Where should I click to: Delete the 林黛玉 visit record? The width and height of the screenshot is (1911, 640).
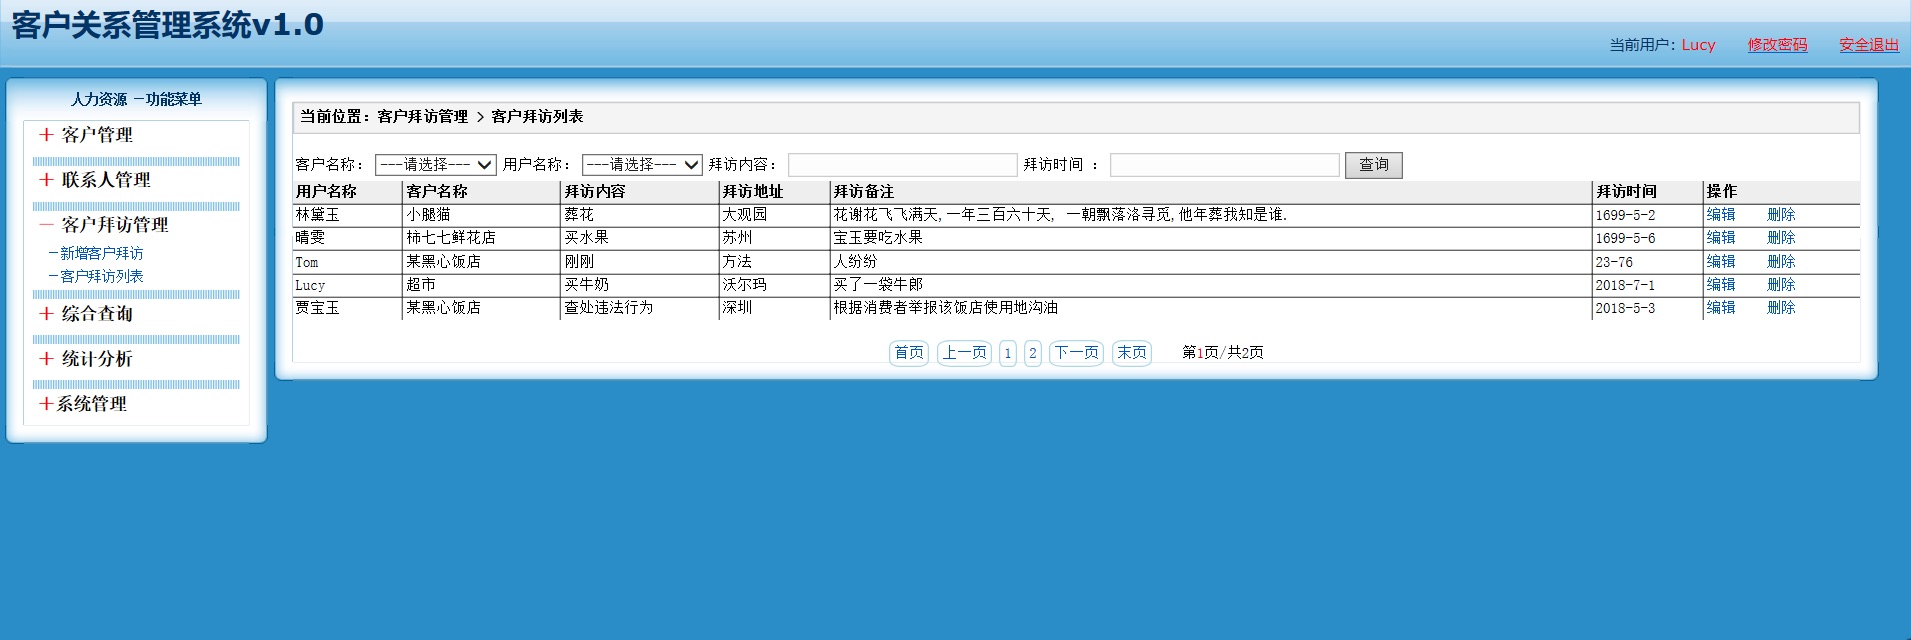click(1781, 215)
